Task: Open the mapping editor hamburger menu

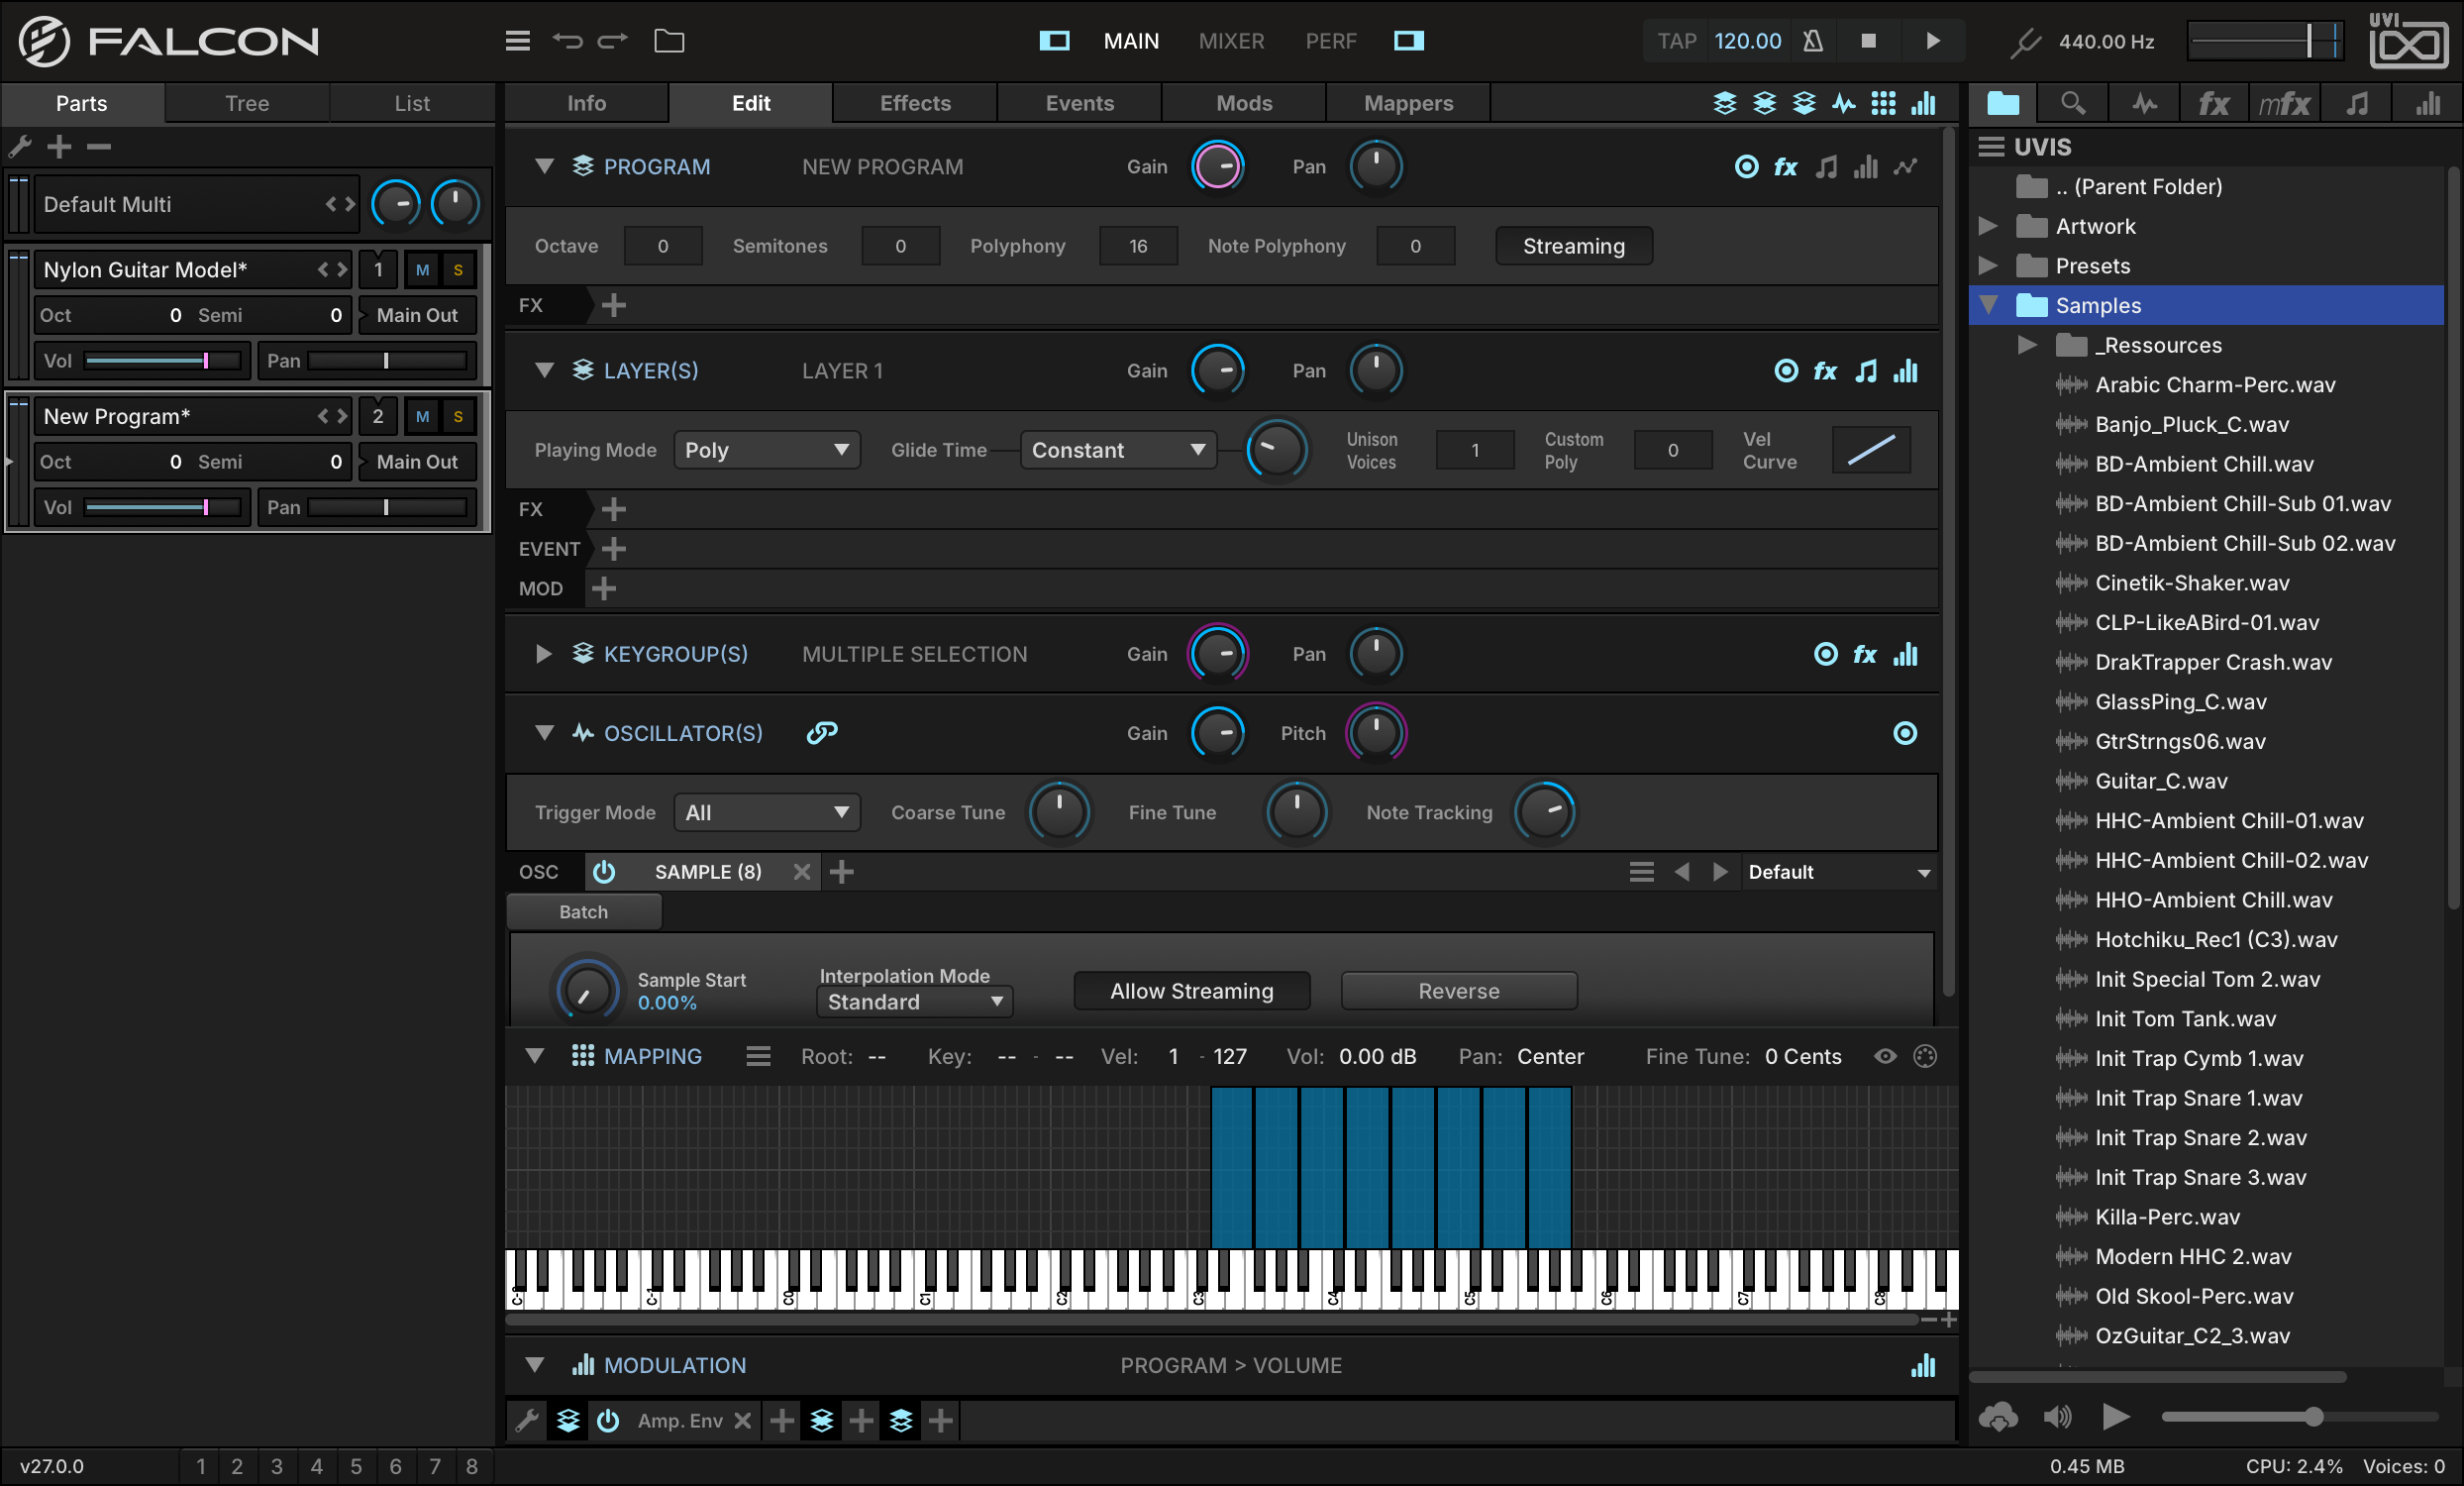Action: point(758,1056)
